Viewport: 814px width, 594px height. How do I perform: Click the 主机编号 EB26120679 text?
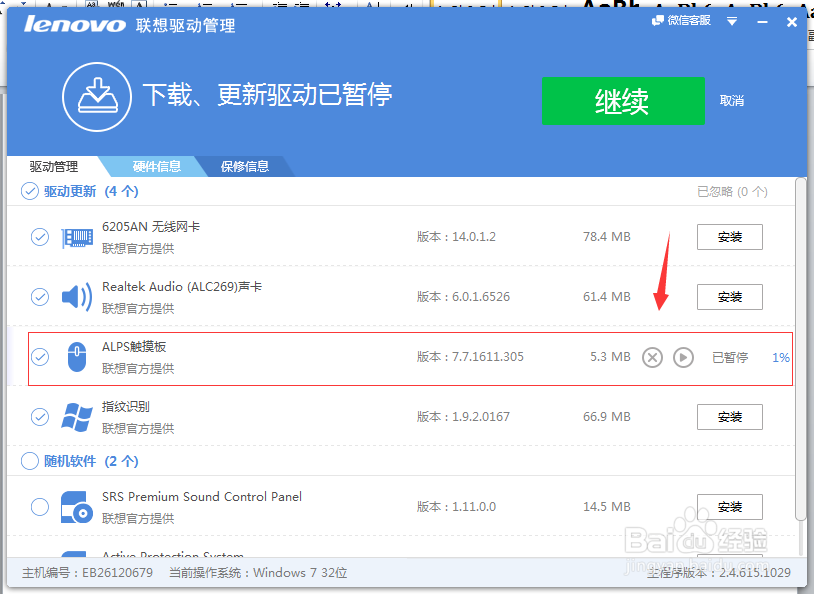pos(87,573)
